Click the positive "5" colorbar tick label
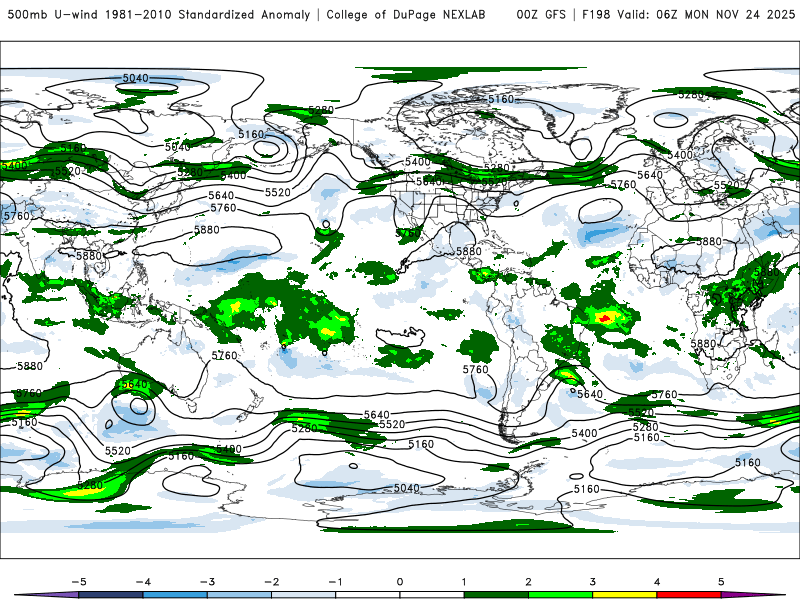This screenshot has height=600, width=800. [721, 582]
